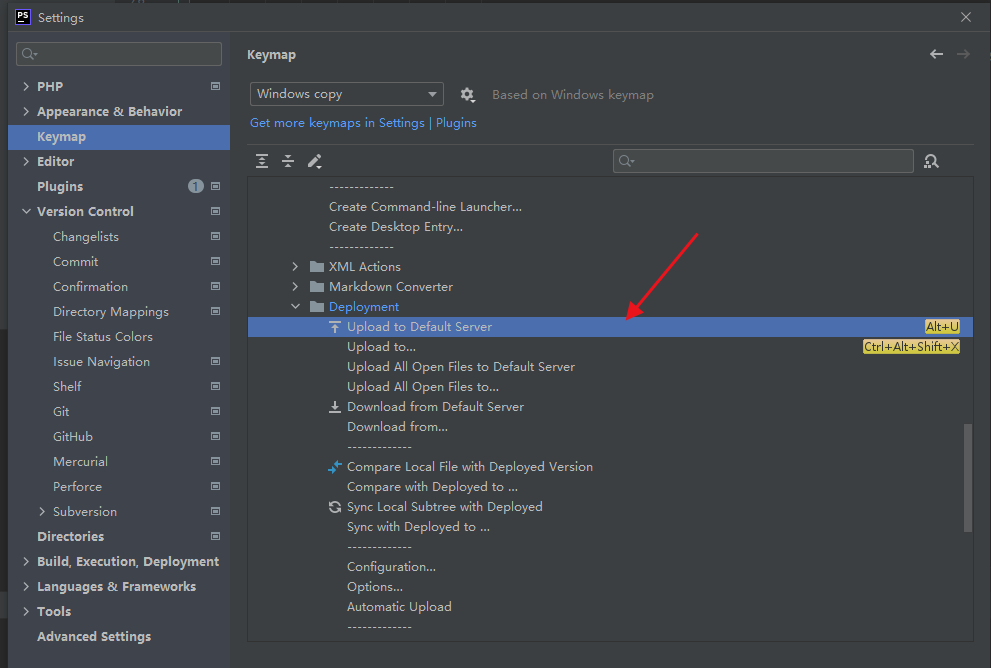The height and width of the screenshot is (668, 991).
Task: Select the Options... action
Action: [375, 587]
